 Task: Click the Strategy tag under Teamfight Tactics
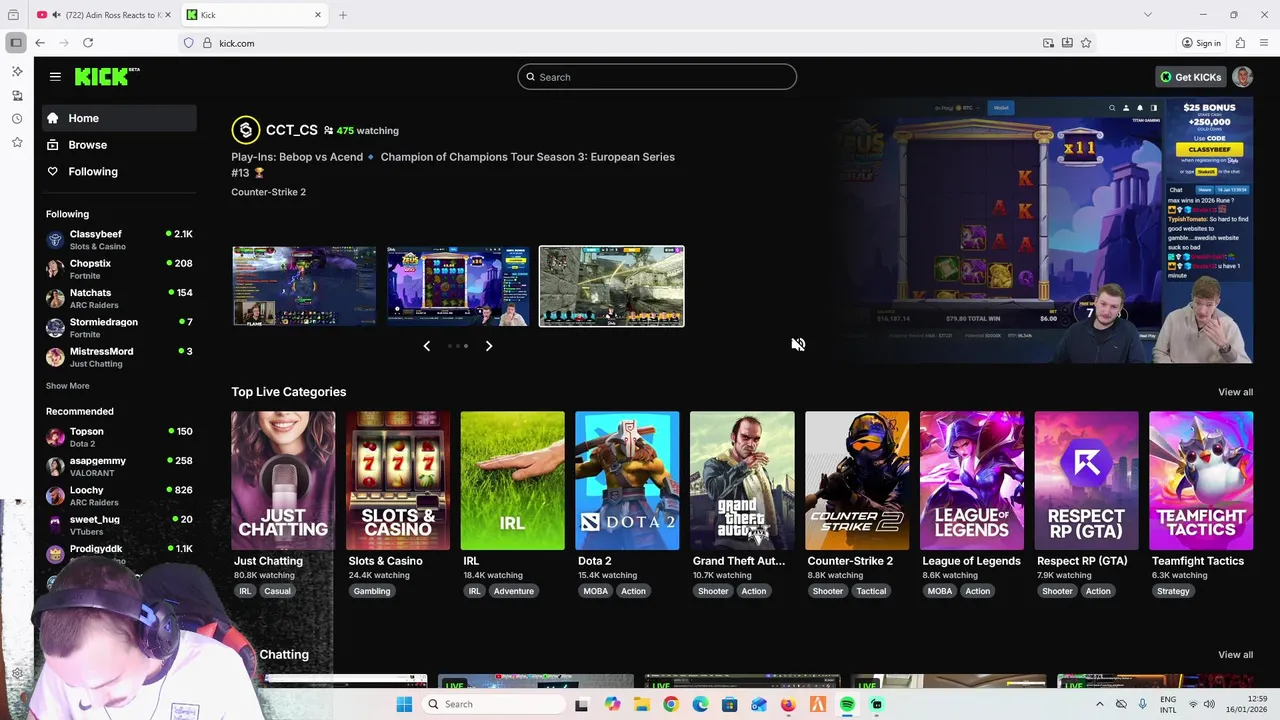coord(1173,591)
